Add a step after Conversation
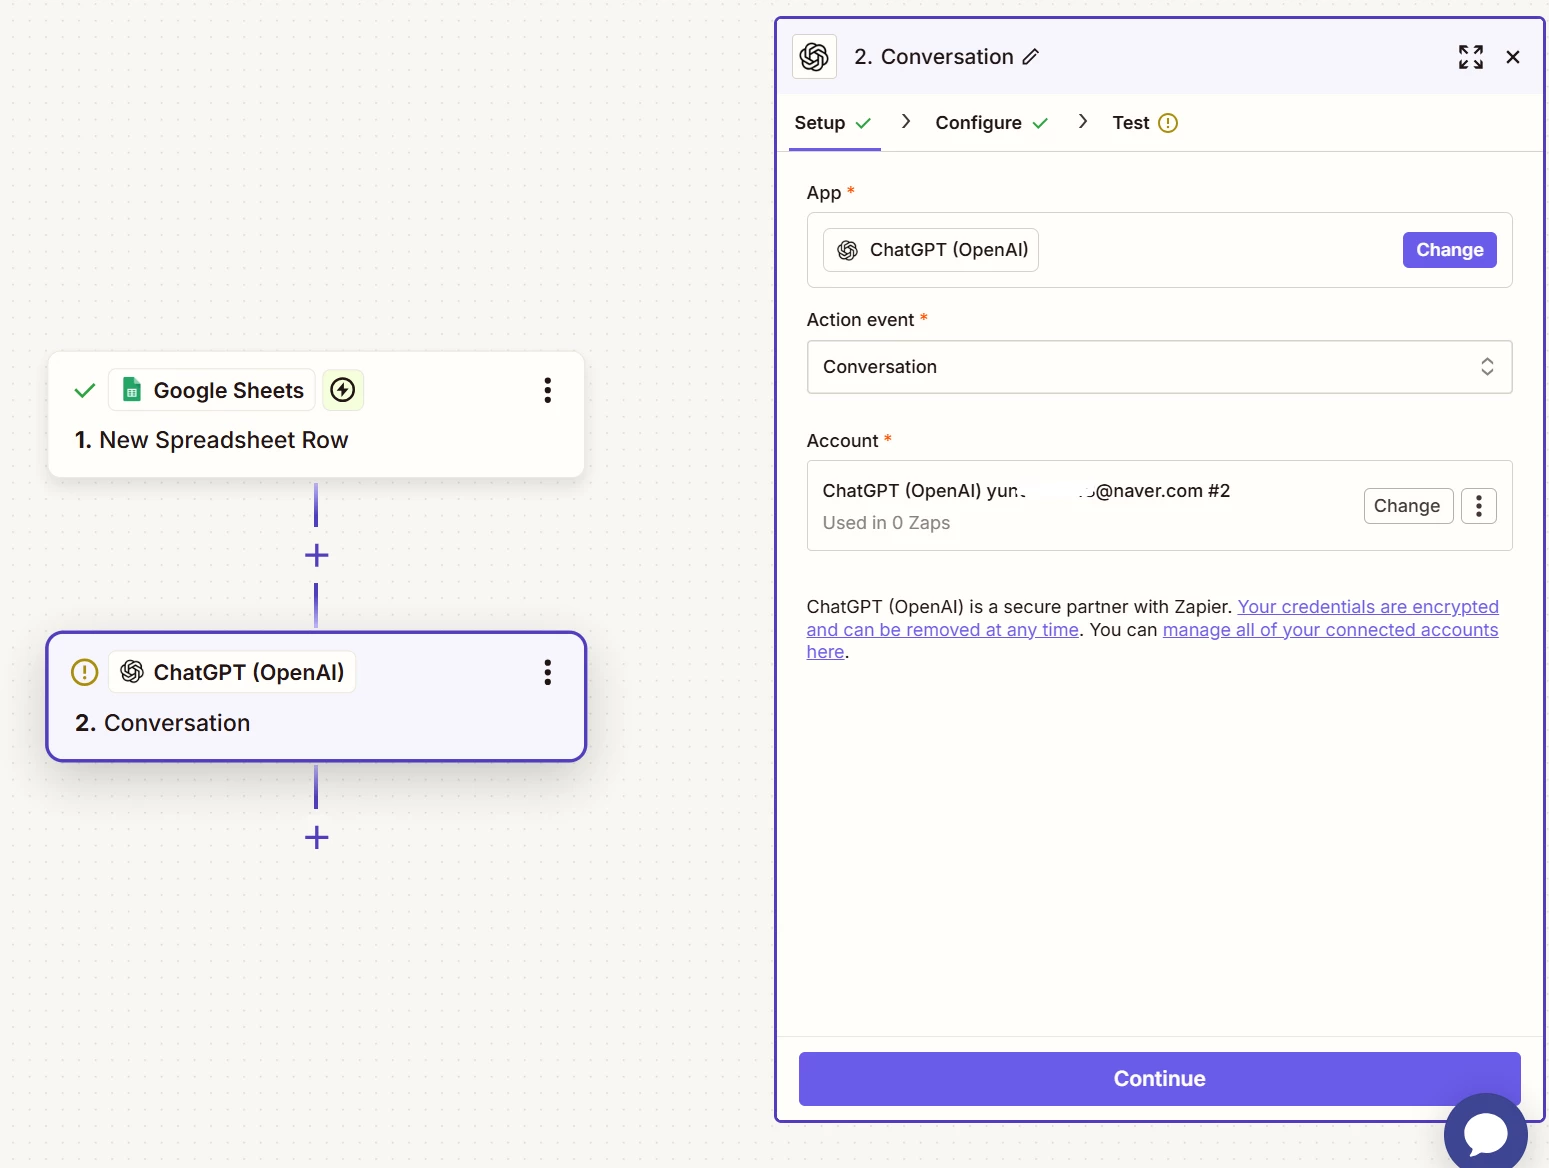The height and width of the screenshot is (1168, 1549). point(316,837)
